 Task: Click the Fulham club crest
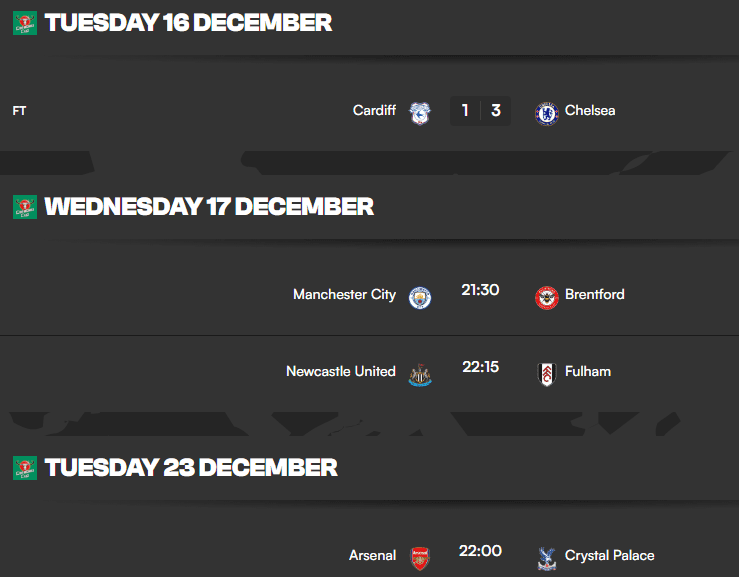546,374
